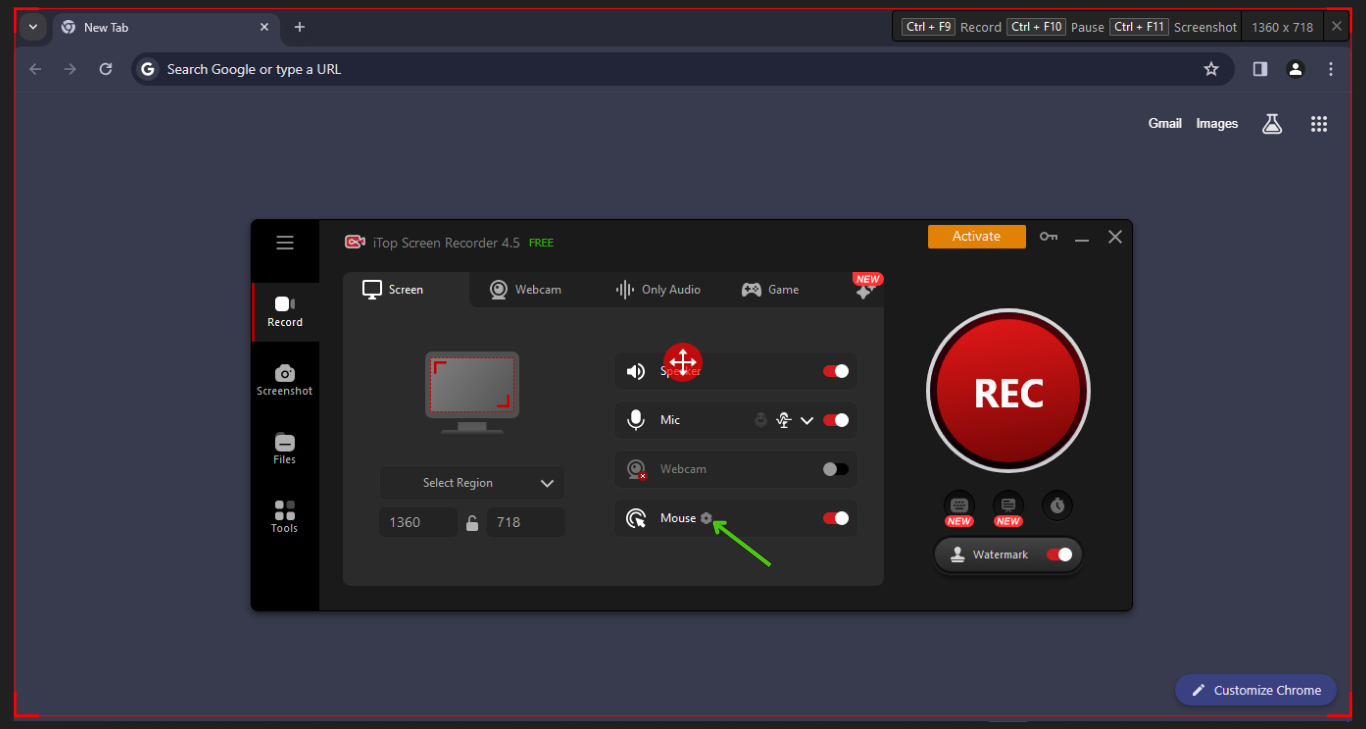Open the hamburger menu in recorder
This screenshot has width=1366, height=729.
[285, 243]
